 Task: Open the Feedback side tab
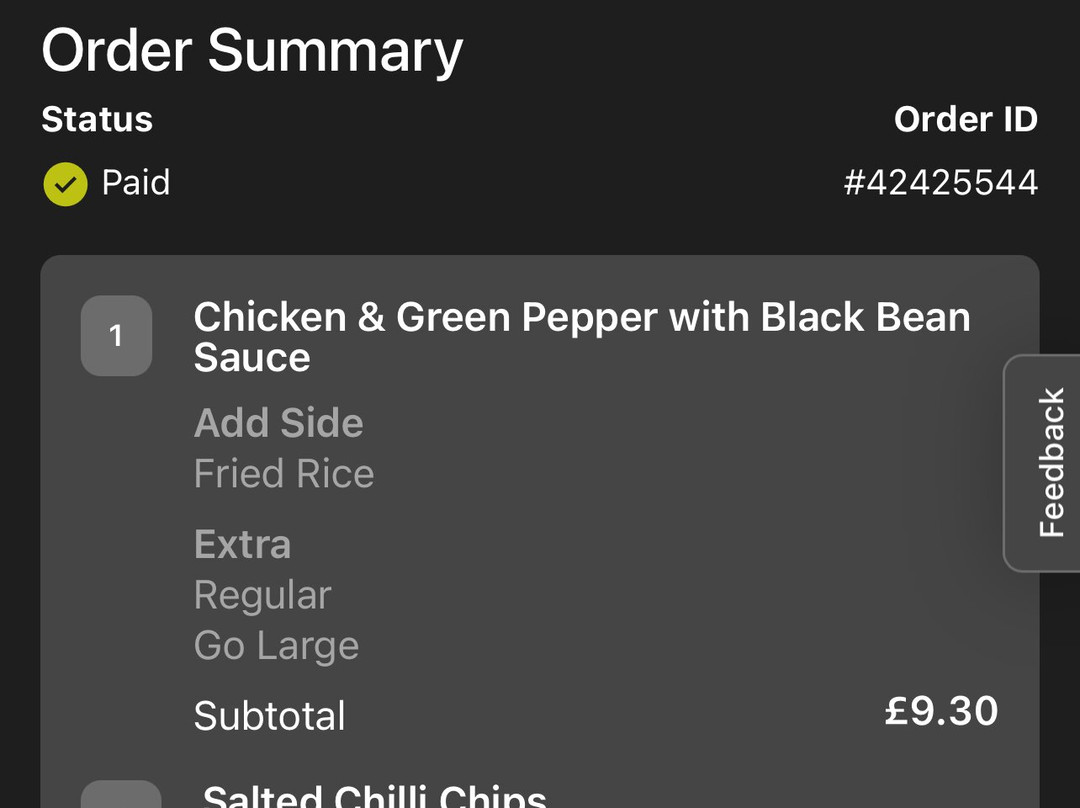click(x=1043, y=463)
